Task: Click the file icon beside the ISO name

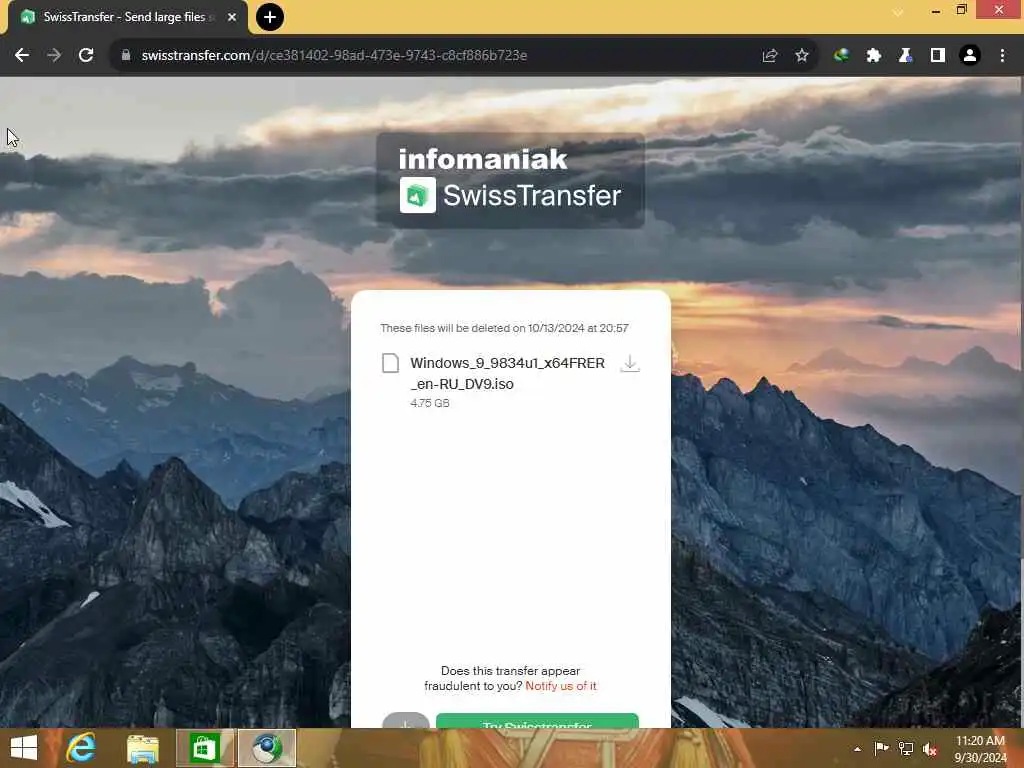Action: (x=390, y=363)
